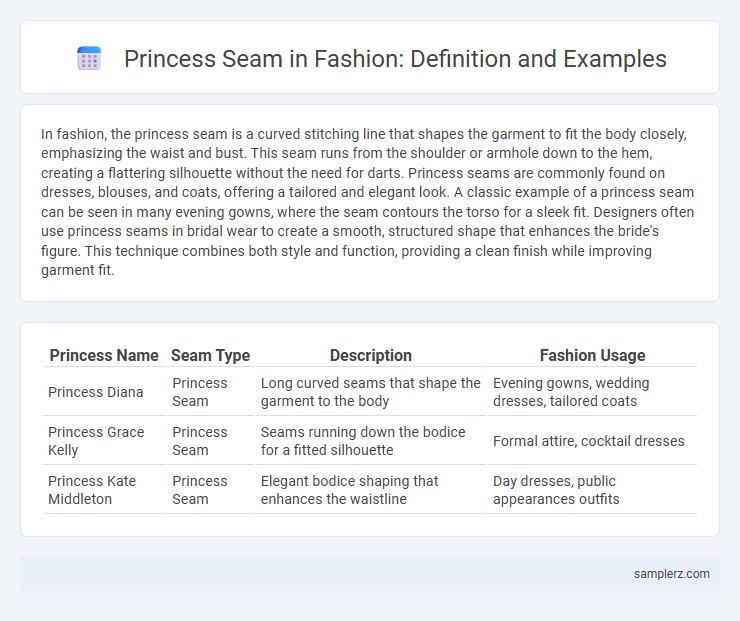Click the 'Princess Kate Middleton' table cell
This screenshot has width=740, height=621.
[x=104, y=490]
